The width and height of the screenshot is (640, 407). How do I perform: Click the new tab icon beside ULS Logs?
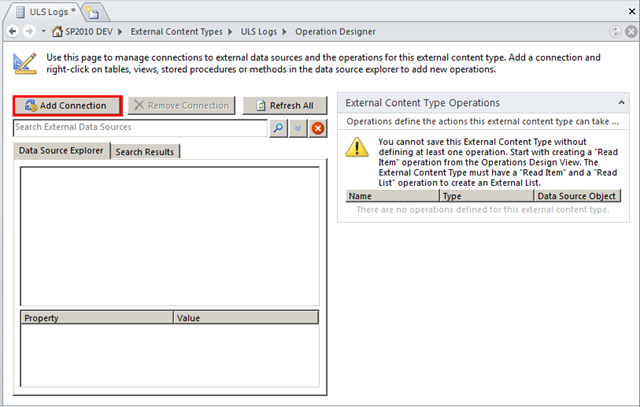point(92,12)
